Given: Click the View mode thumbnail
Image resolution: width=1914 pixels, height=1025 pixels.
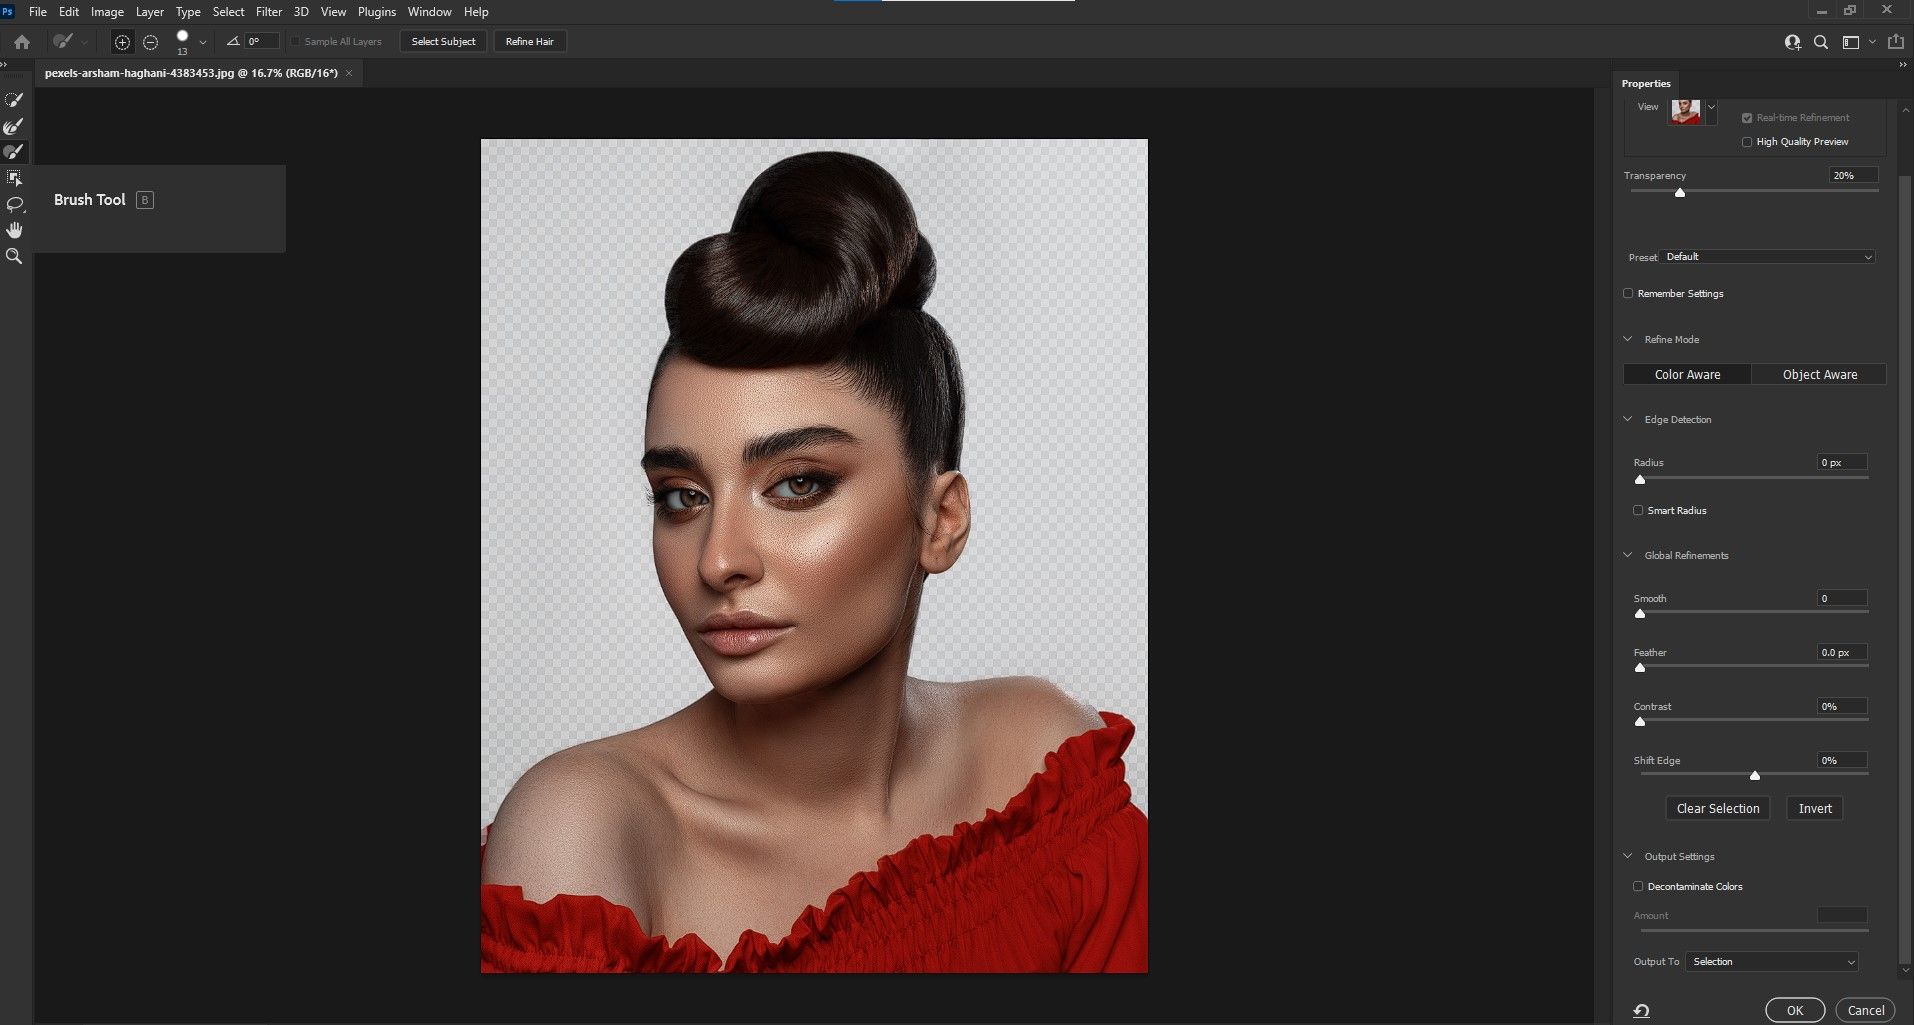Looking at the screenshot, I should 1686,111.
